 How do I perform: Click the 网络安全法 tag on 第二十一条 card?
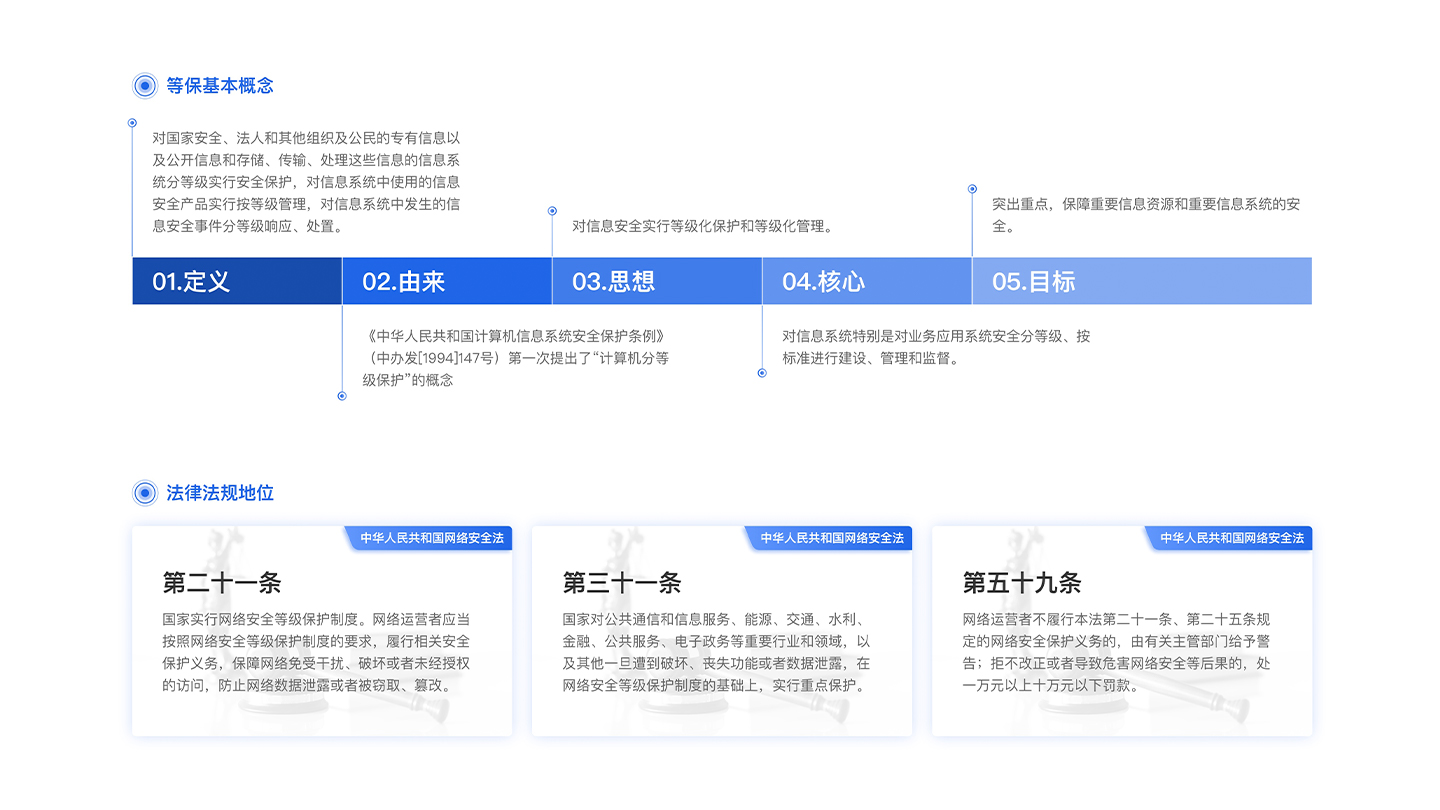click(x=431, y=538)
